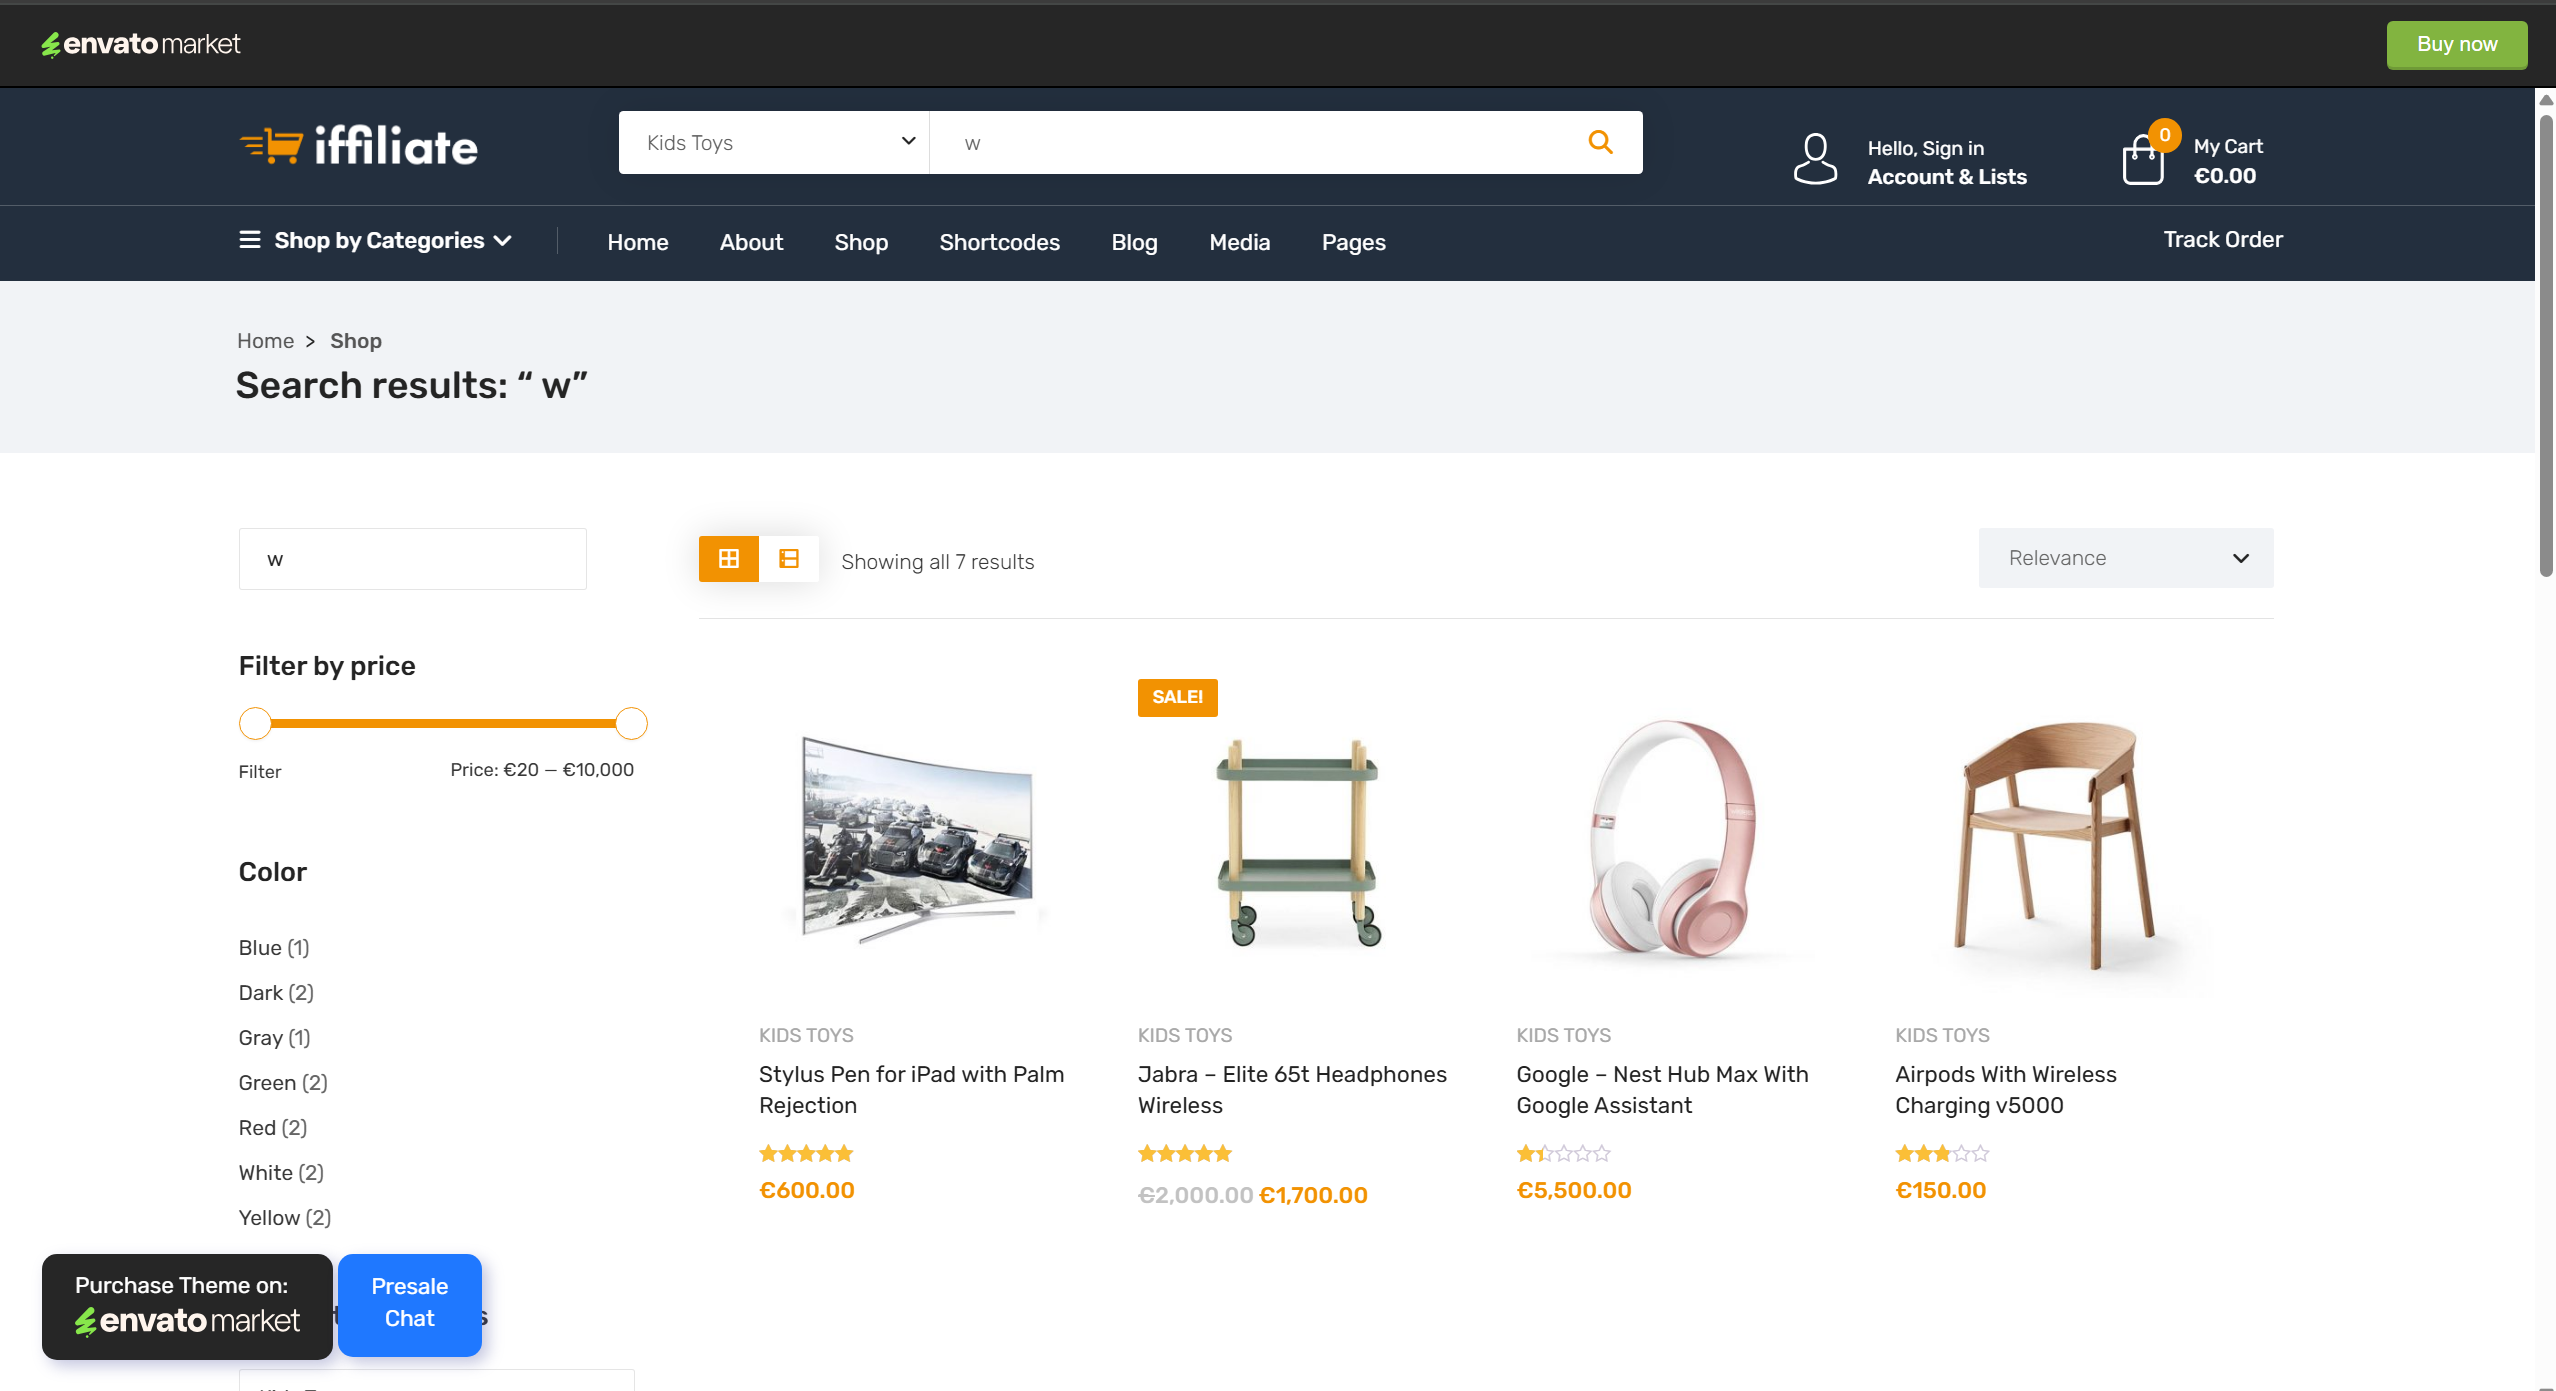
Task: Filter by color Gray (1)
Action: [x=275, y=1037]
